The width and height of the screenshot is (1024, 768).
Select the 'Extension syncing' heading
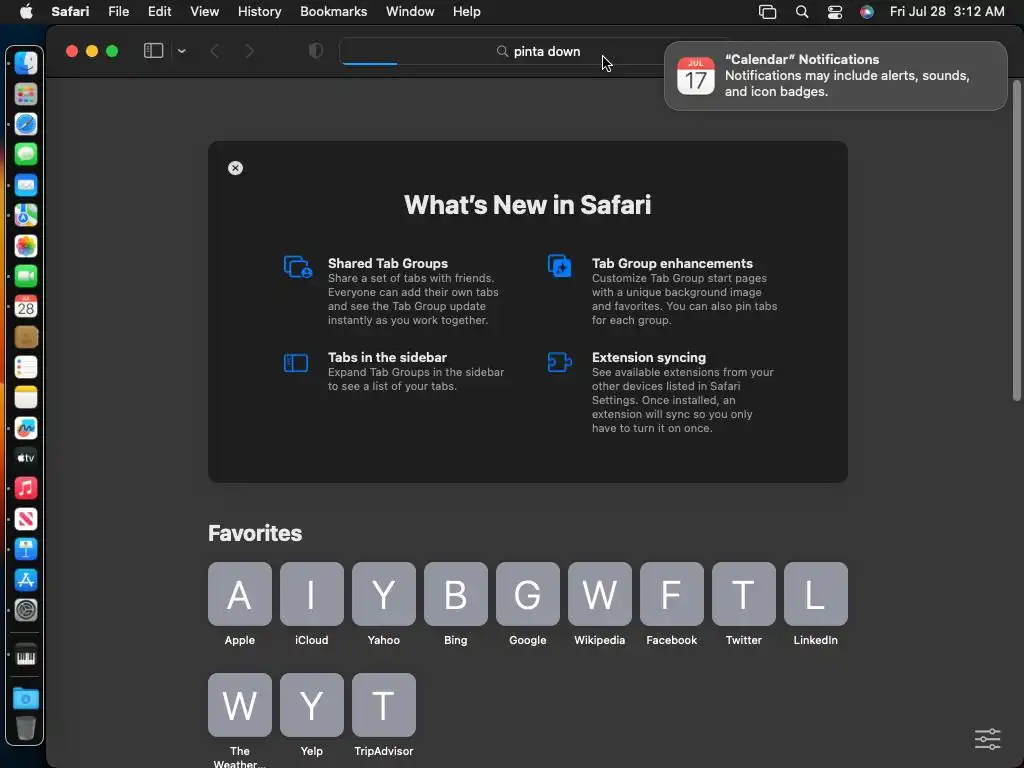tap(648, 357)
